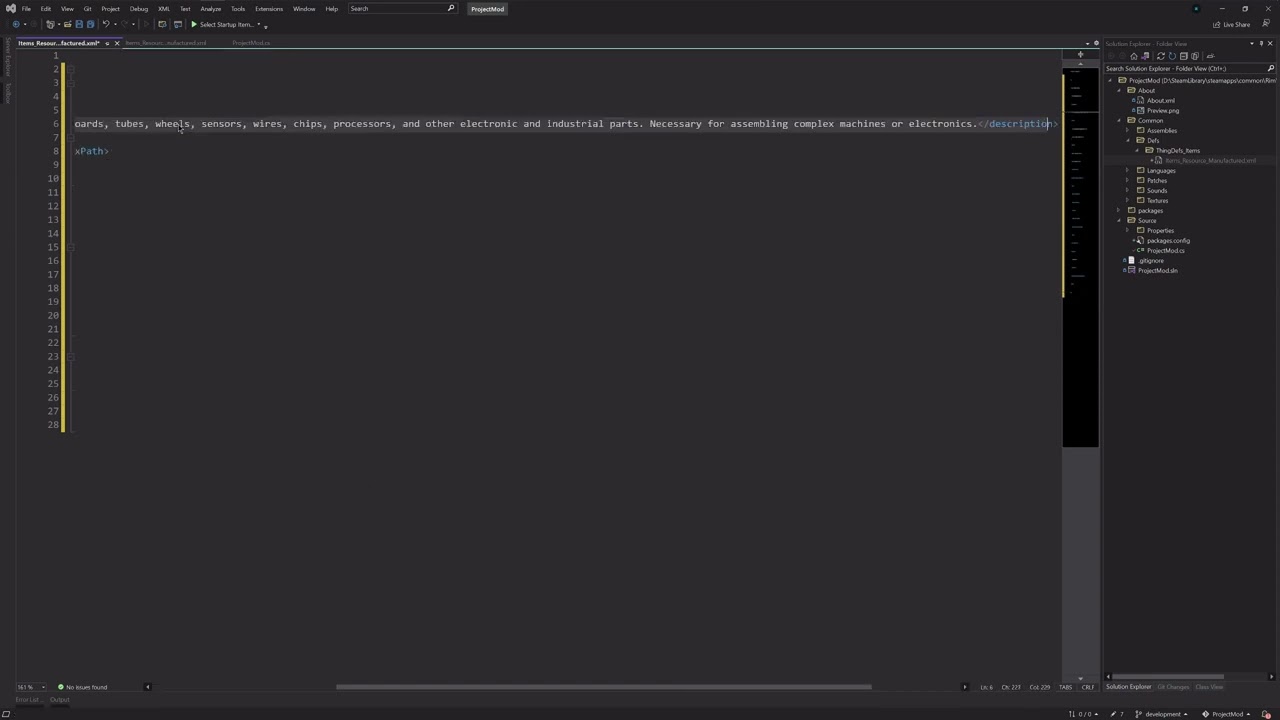Open the Git menu

click(87, 9)
